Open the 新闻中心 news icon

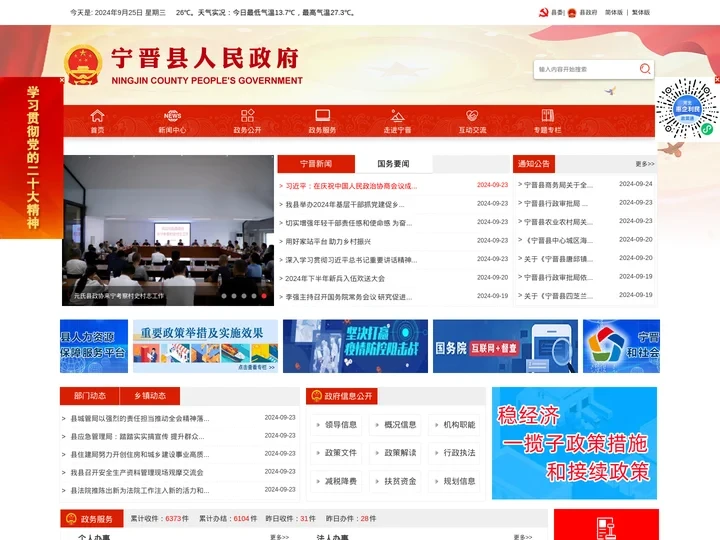click(x=172, y=115)
